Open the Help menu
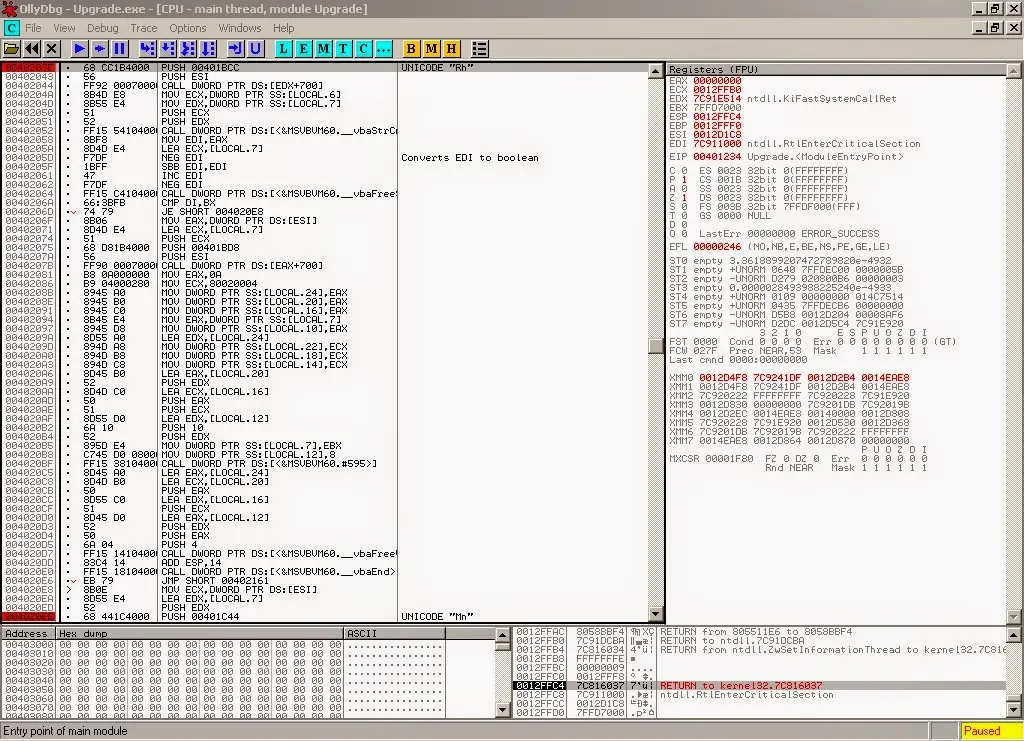 click(x=283, y=28)
